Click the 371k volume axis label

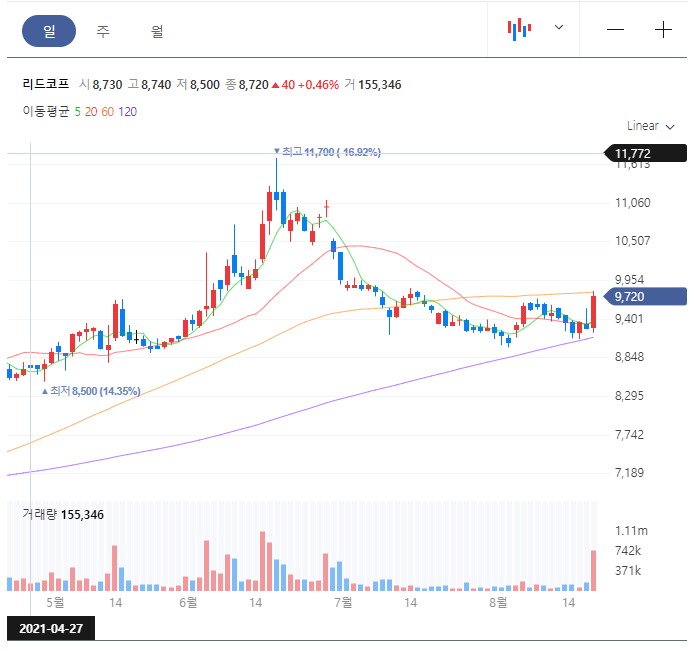pos(628,571)
